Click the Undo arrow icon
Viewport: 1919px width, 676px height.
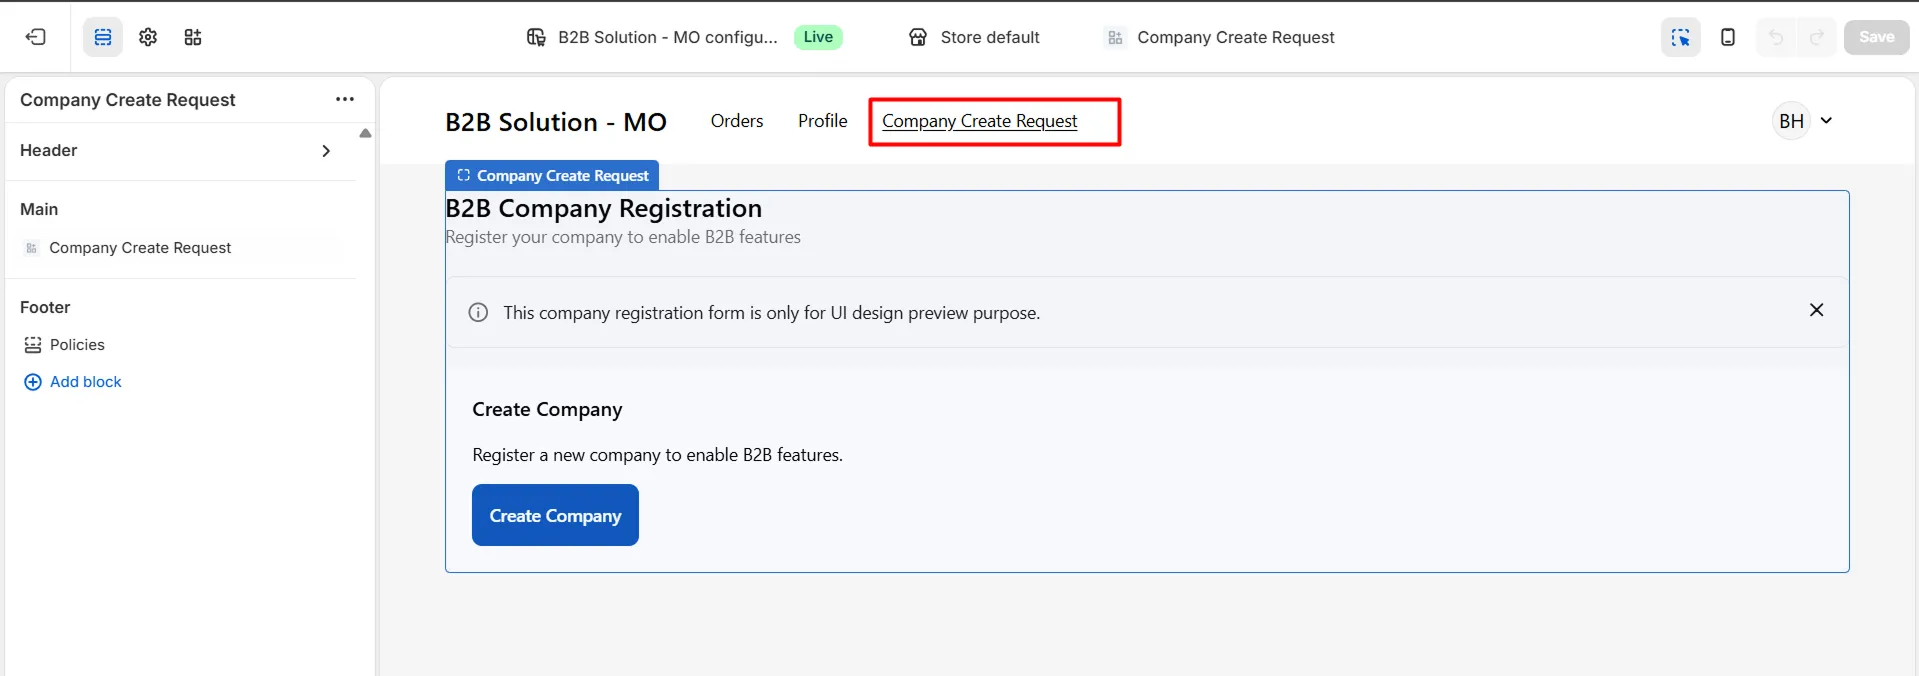(x=1776, y=37)
